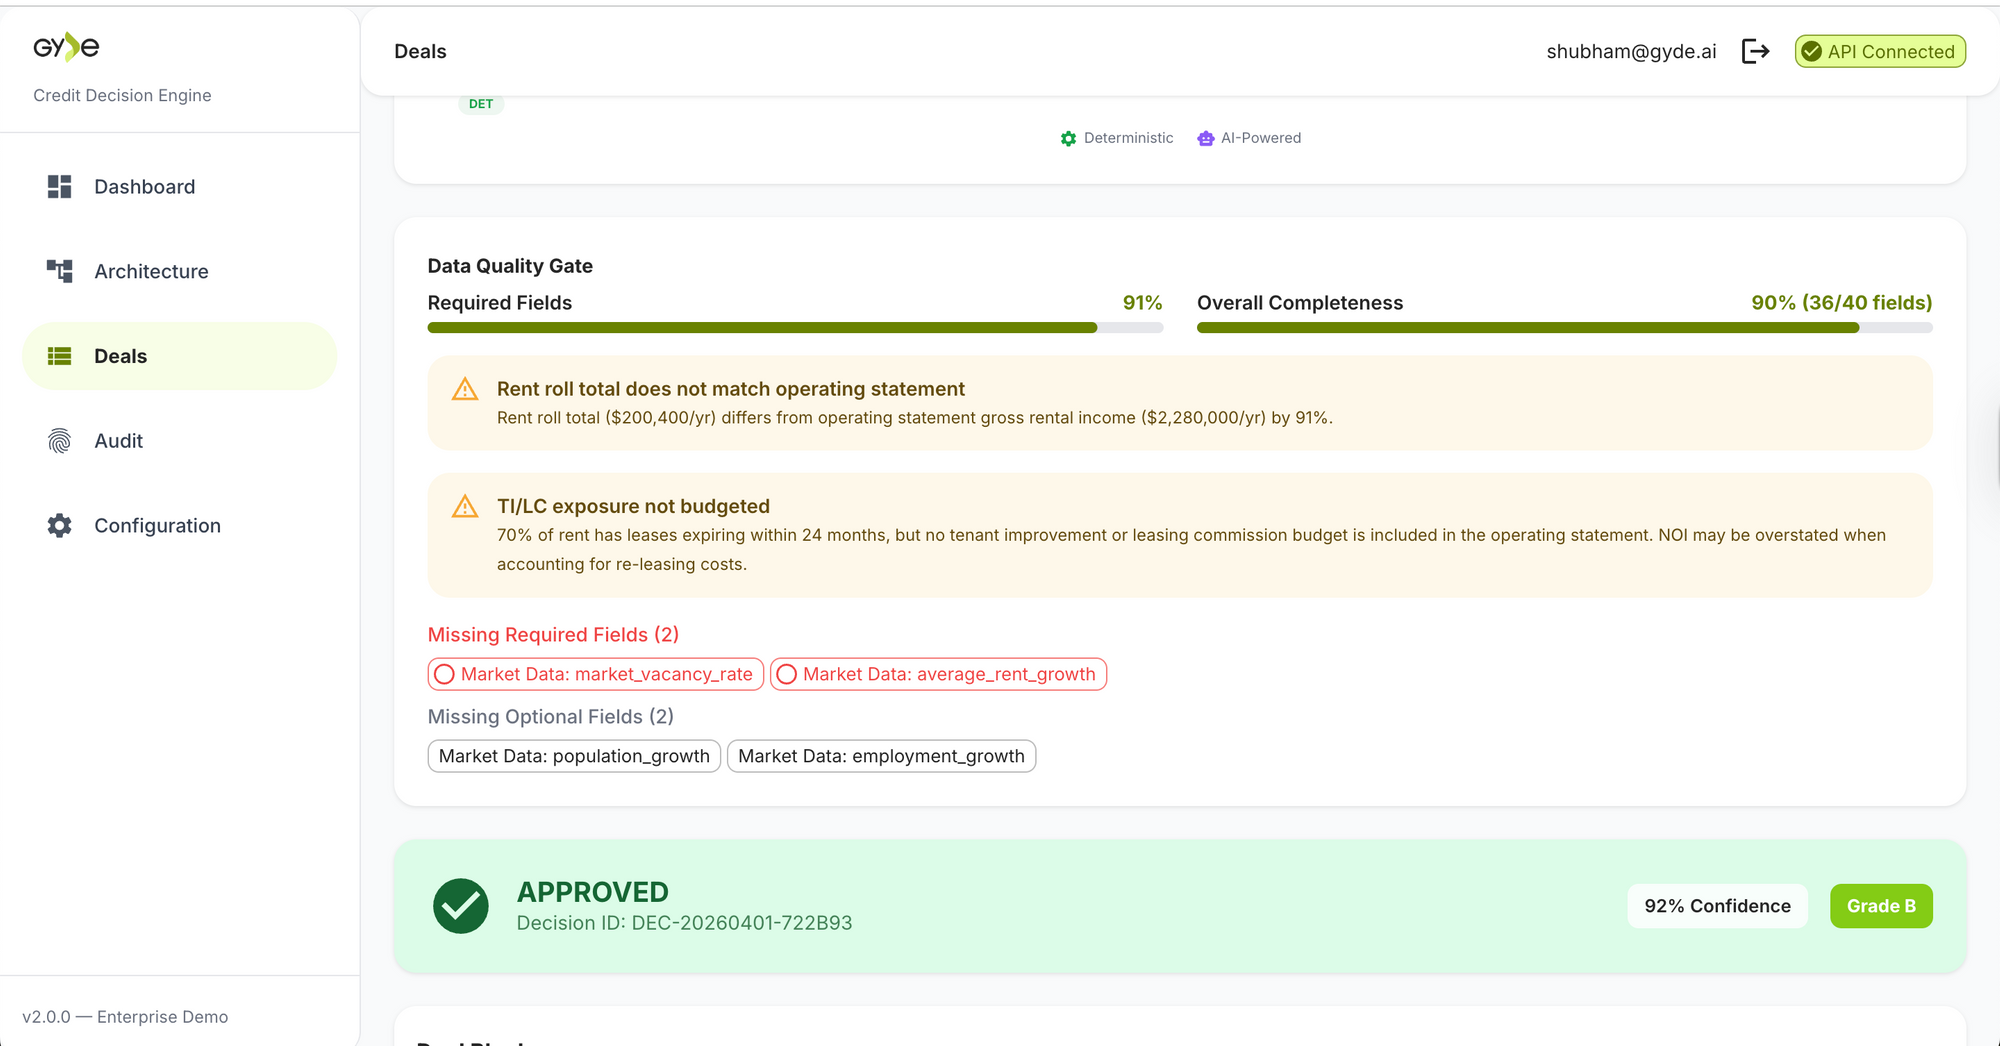Screen dimensions: 2000x1046
Task: Click the rent roll warning triangle icon
Action: (x=465, y=390)
